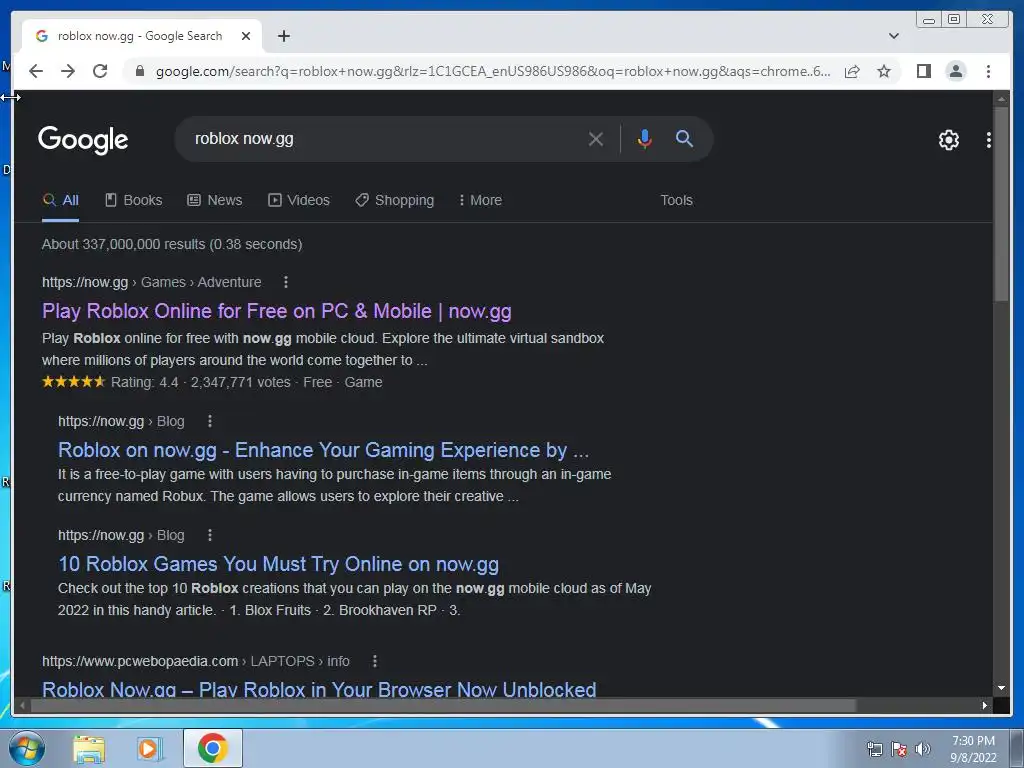Screen dimensions: 1024x768
Task: Close the roblox now.gg tab
Action: 246,36
